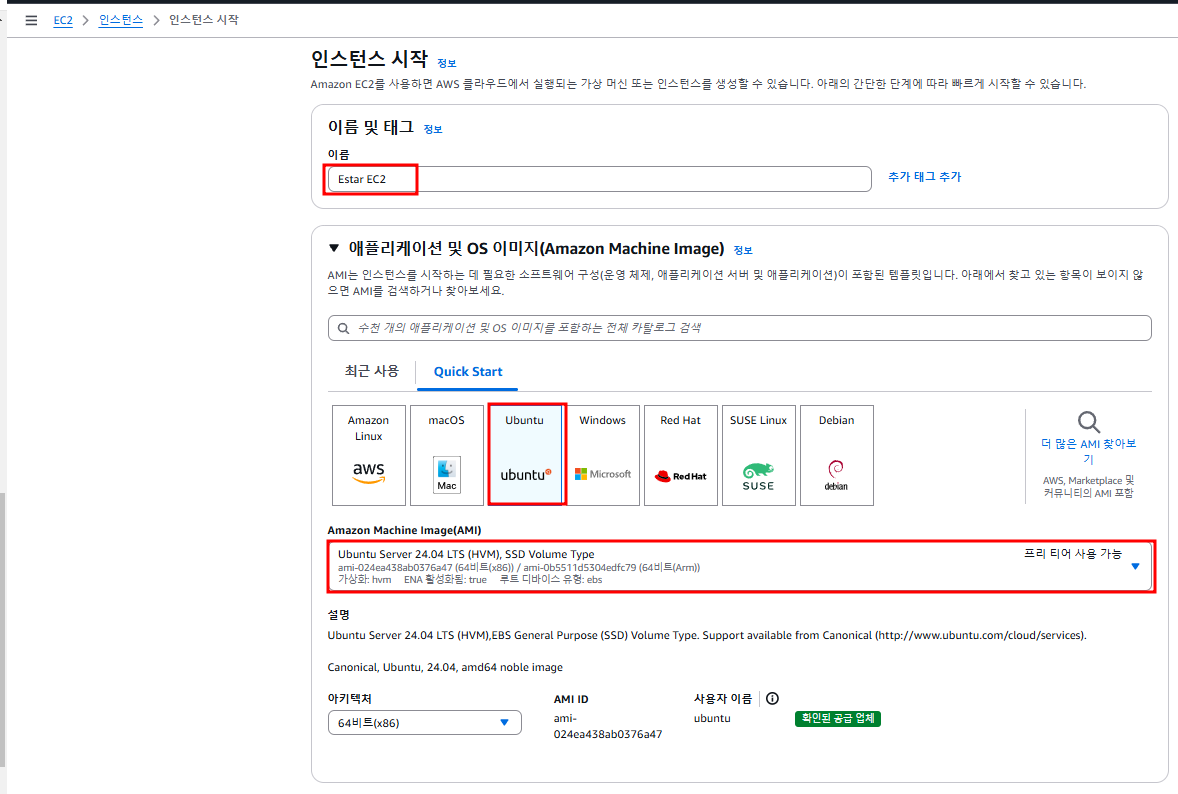Click the EC2 breadcrumb link
The height and width of the screenshot is (794, 1178).
63,20
